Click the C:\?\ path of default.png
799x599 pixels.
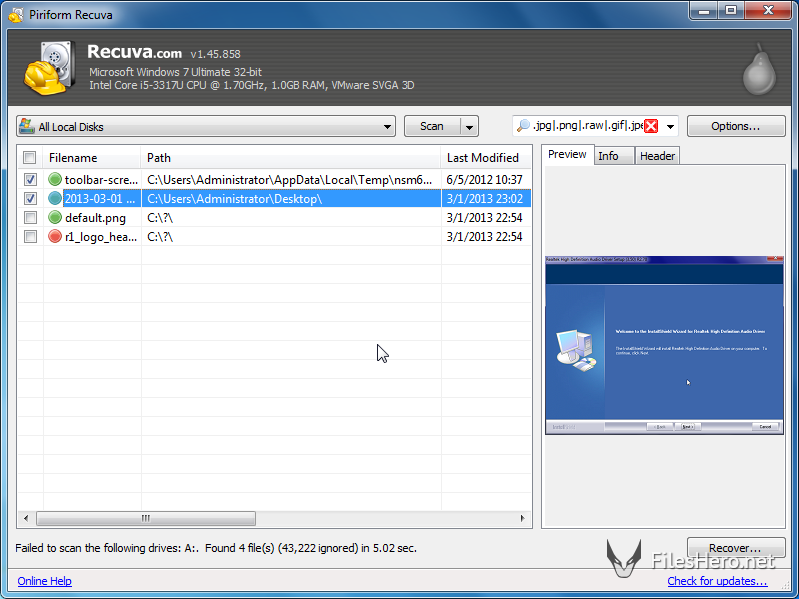[160, 218]
